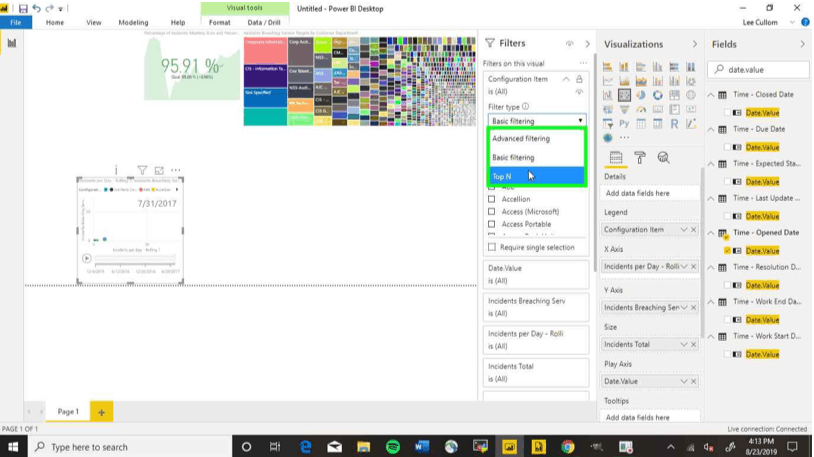Toggle Filters pane visibility eye icon
The width and height of the screenshot is (814, 457).
click(569, 44)
